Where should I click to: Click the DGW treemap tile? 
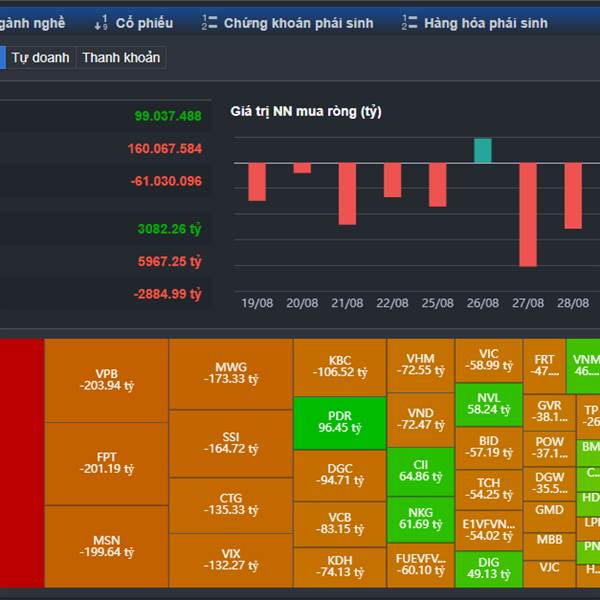click(x=549, y=484)
